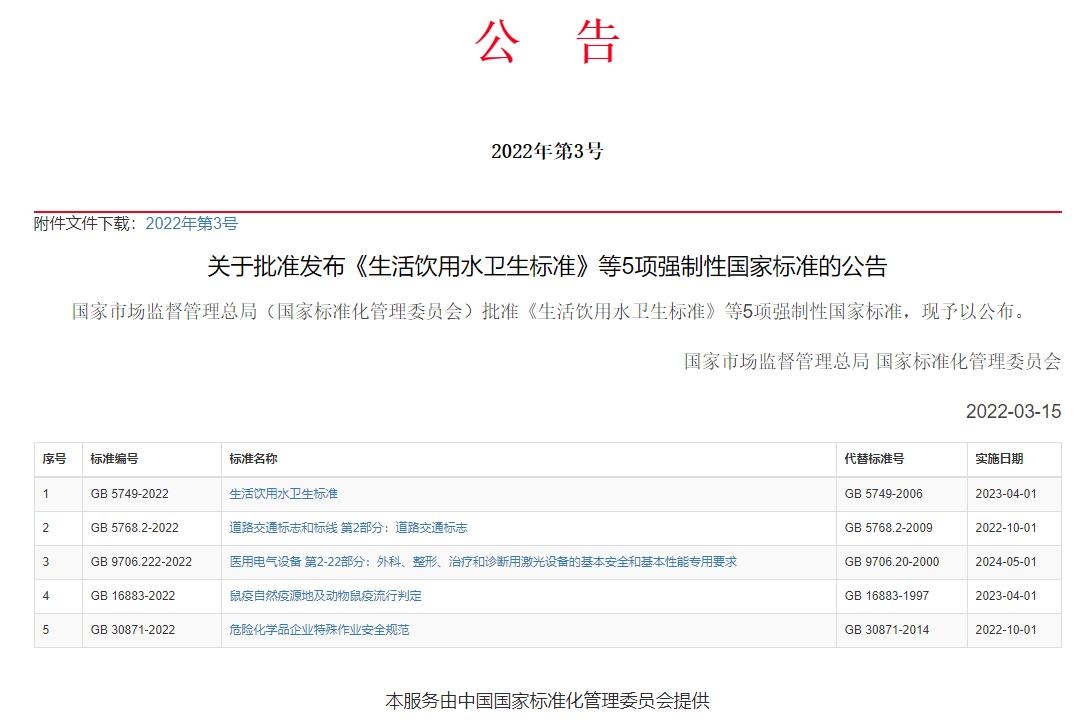Open the 医用电气设备 第2-22部分 standard link
This screenshot has width=1083, height=728.
[x=482, y=562]
